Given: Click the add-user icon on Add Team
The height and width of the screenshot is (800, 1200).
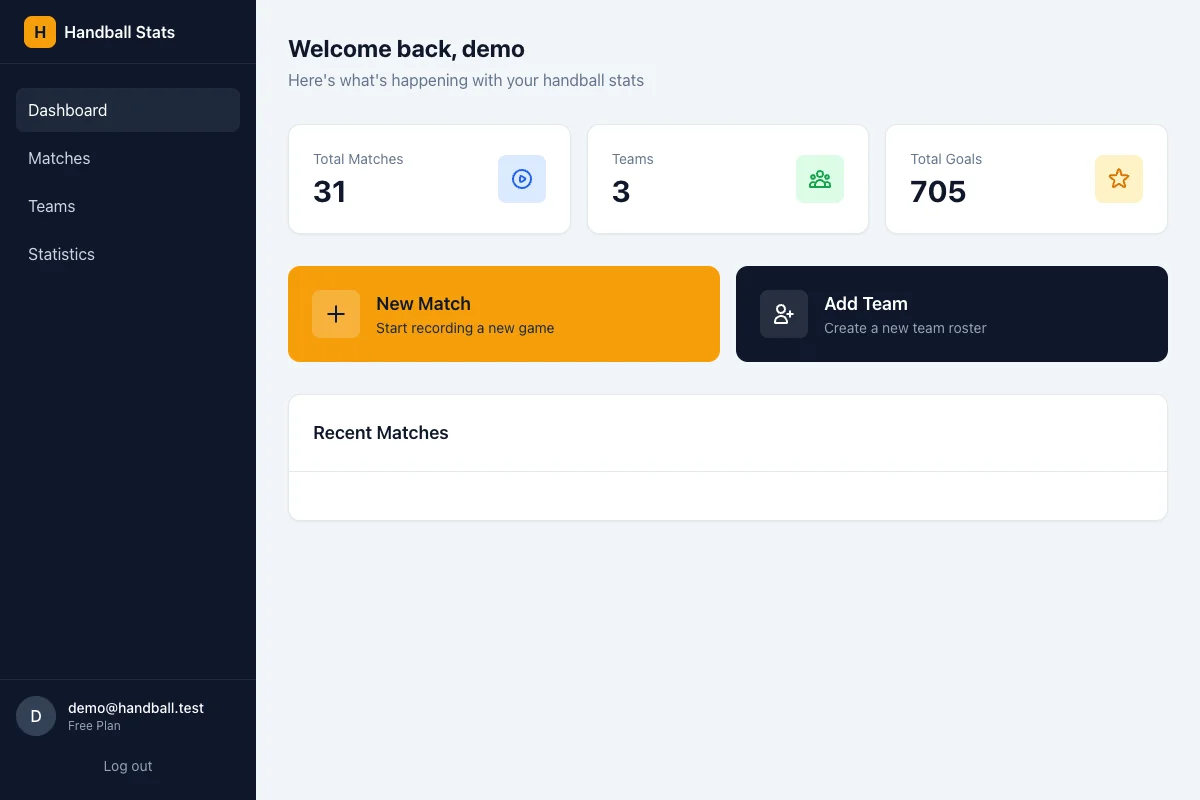Looking at the screenshot, I should pyautogui.click(x=784, y=314).
